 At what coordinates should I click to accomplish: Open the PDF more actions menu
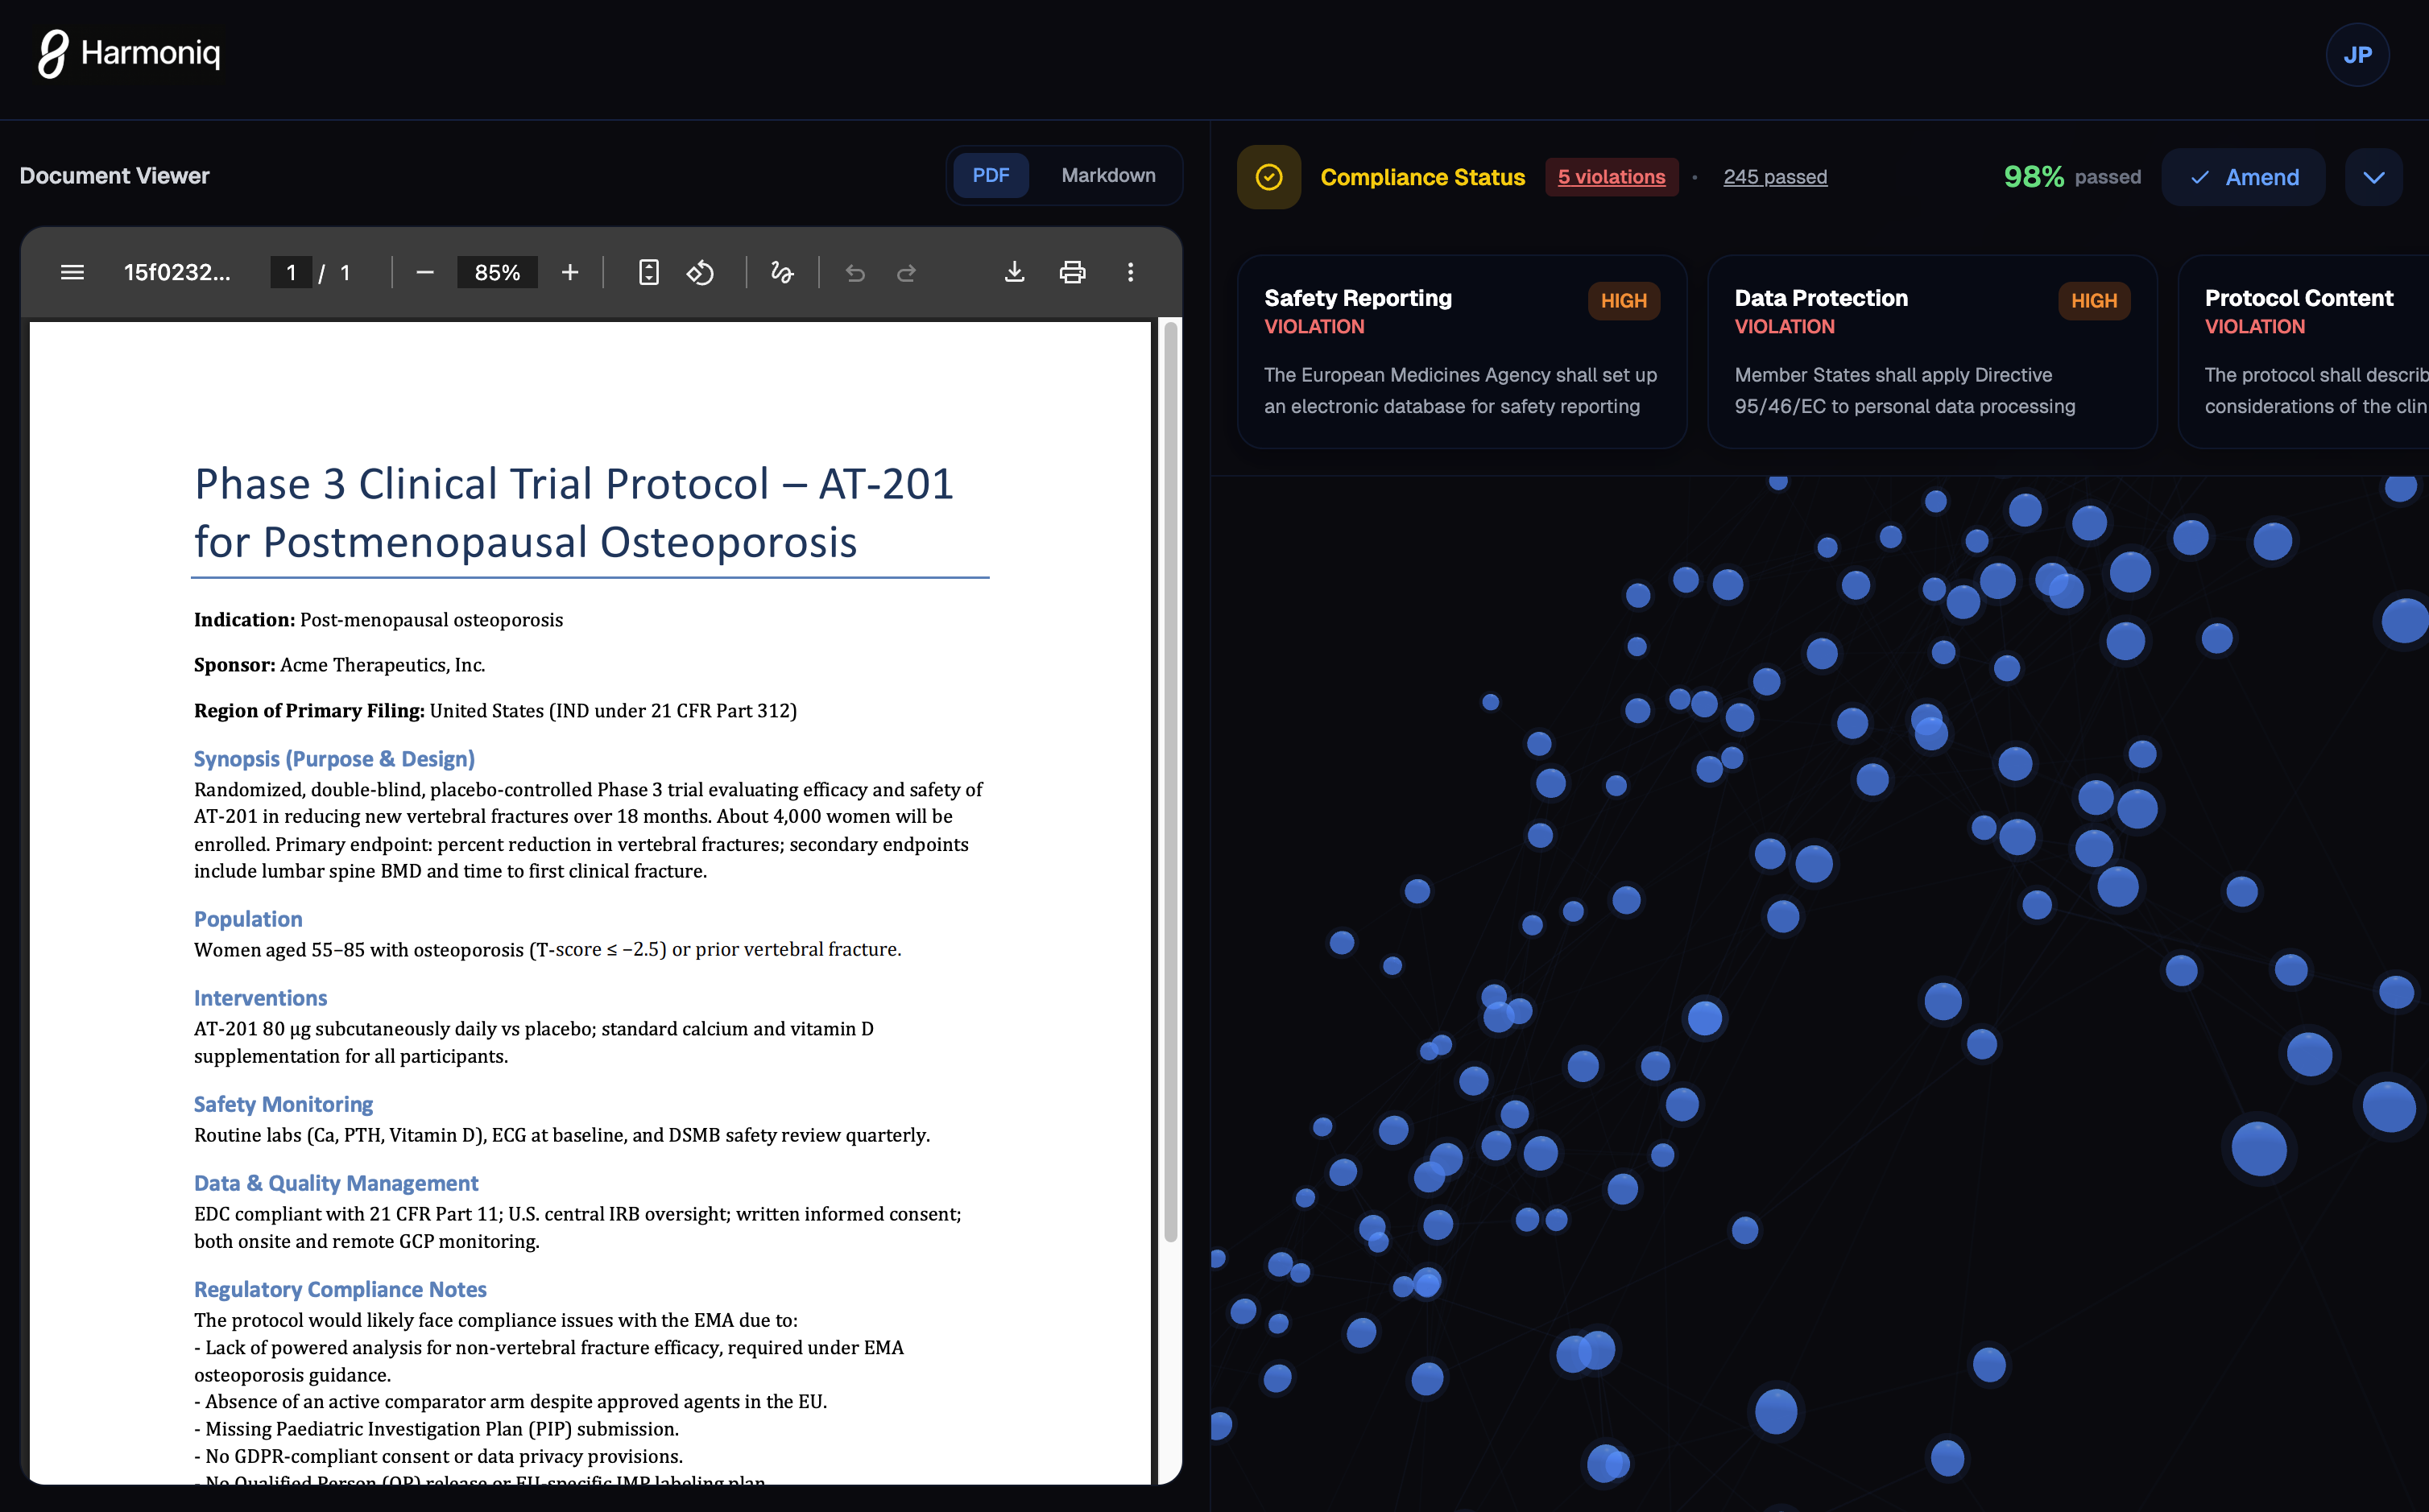coord(1130,272)
